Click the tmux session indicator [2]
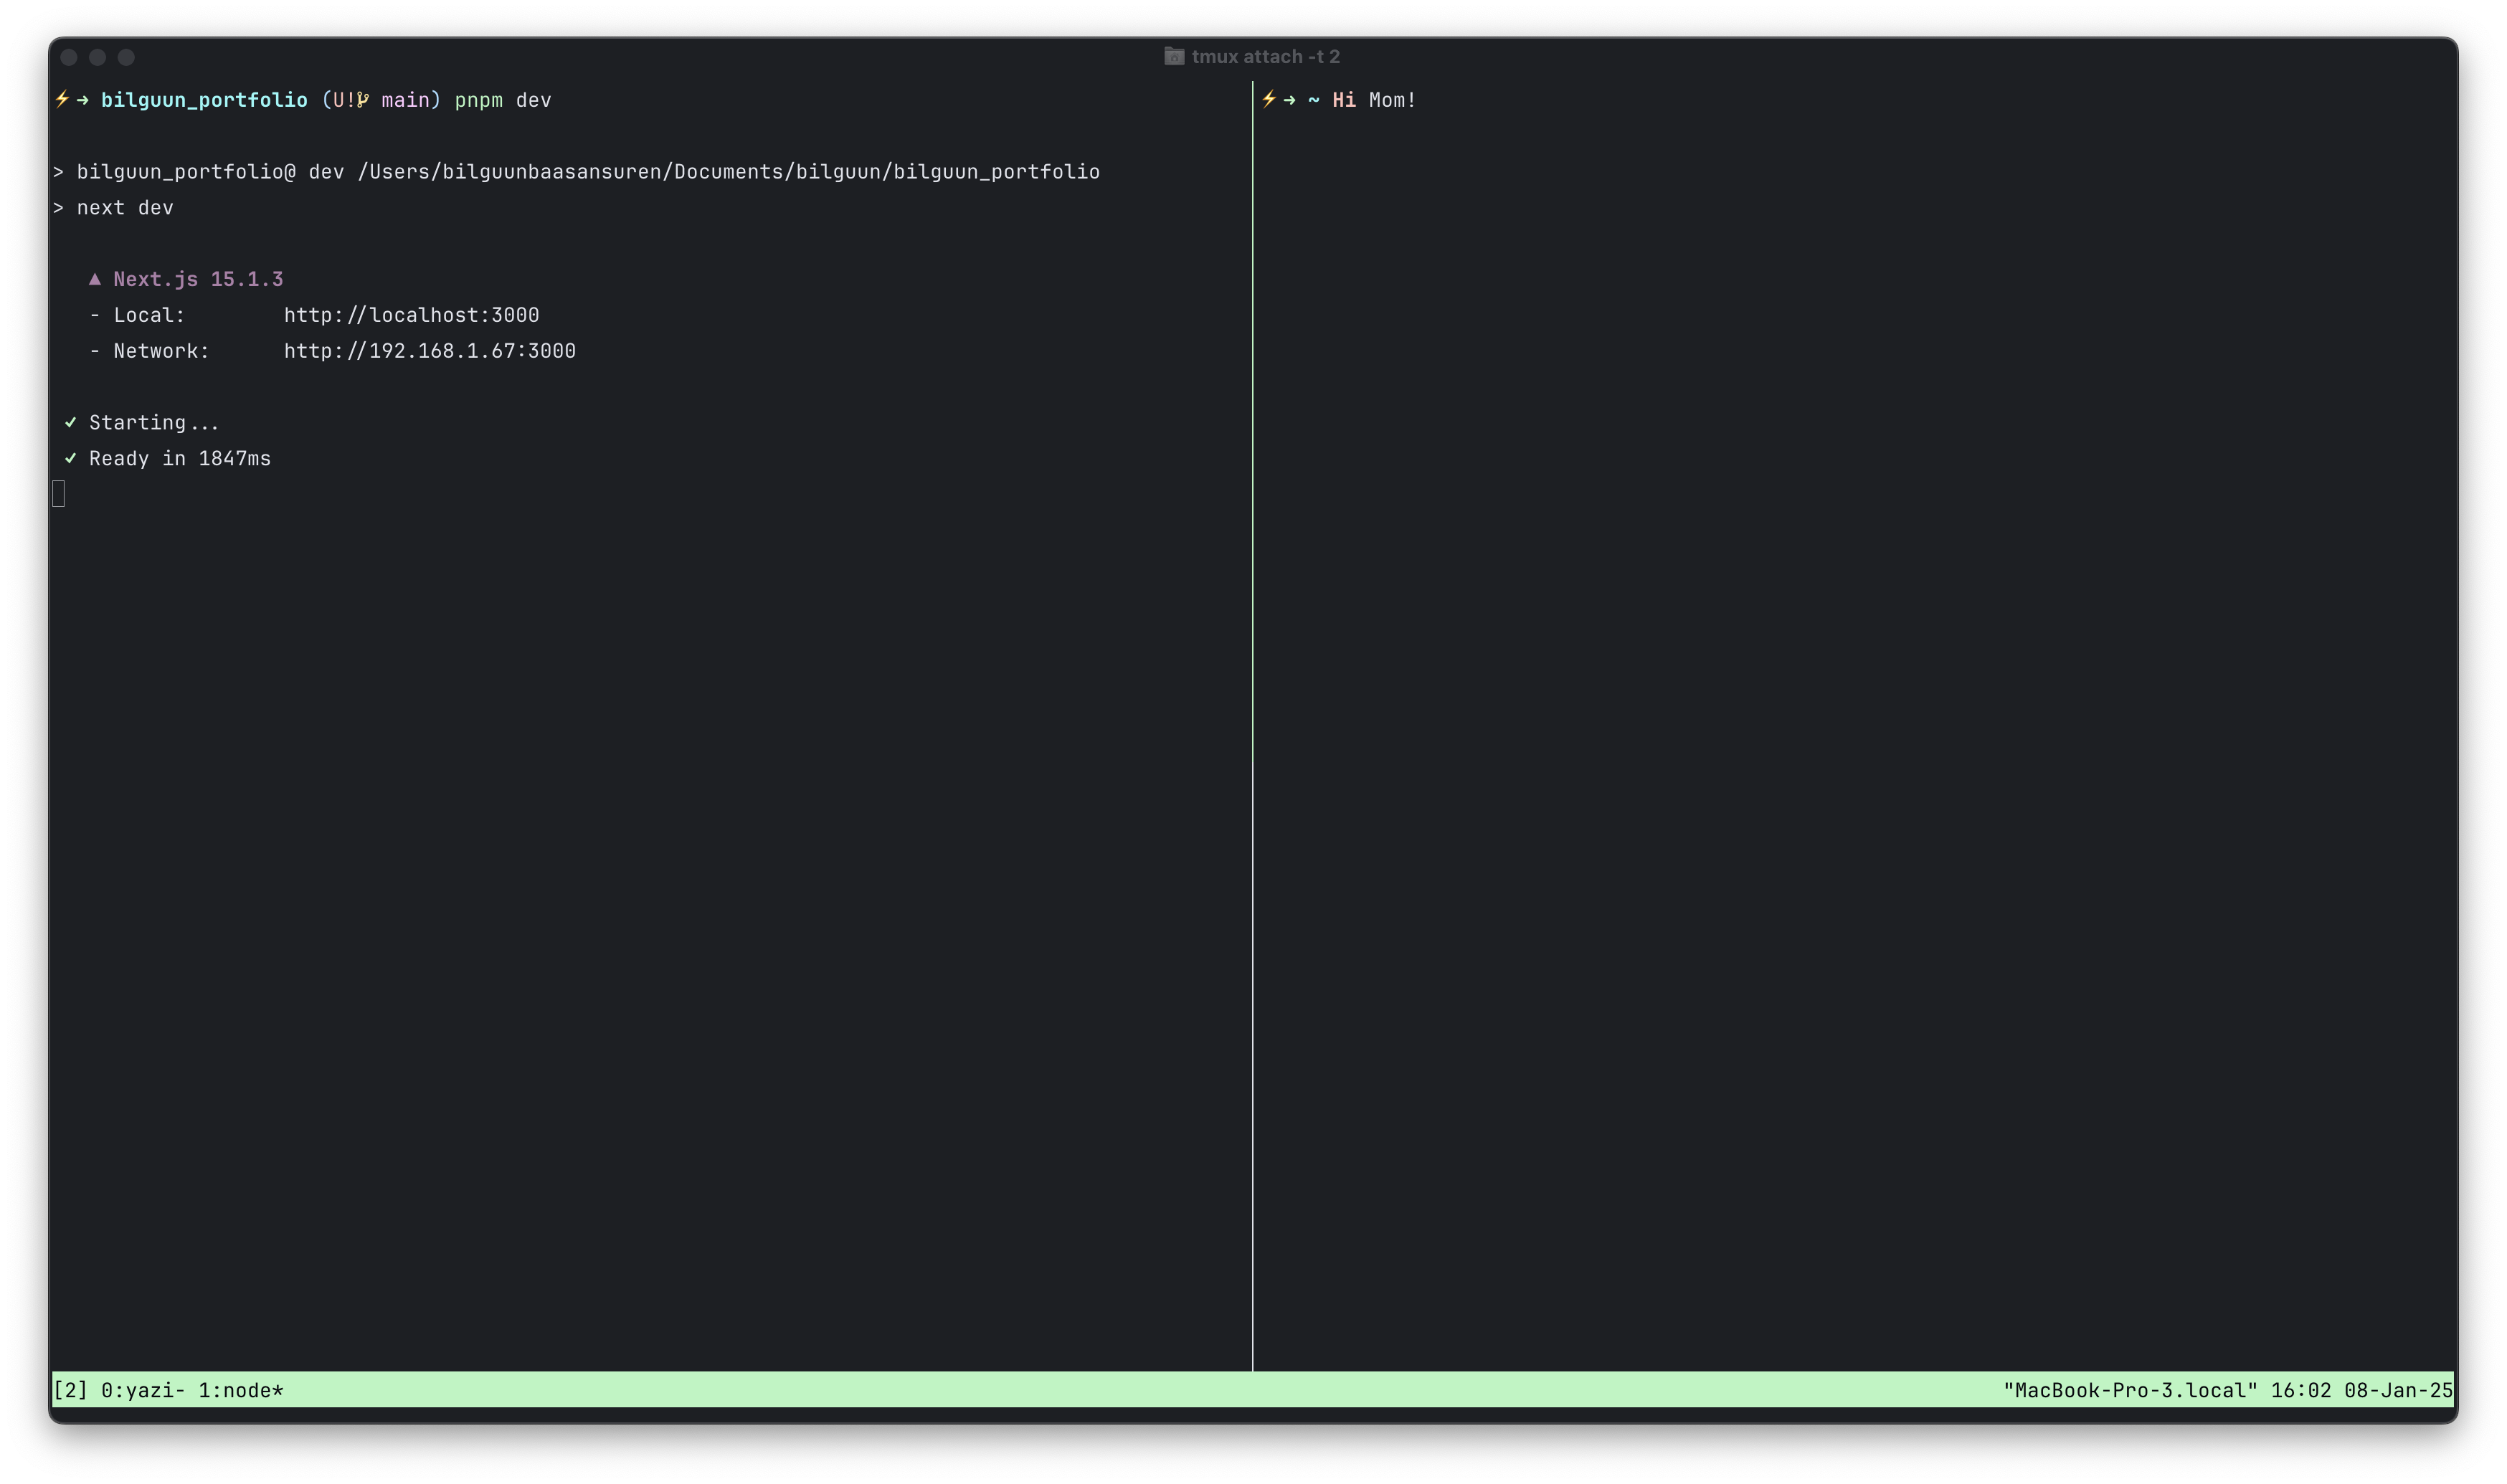The width and height of the screenshot is (2507, 1484). click(70, 1390)
